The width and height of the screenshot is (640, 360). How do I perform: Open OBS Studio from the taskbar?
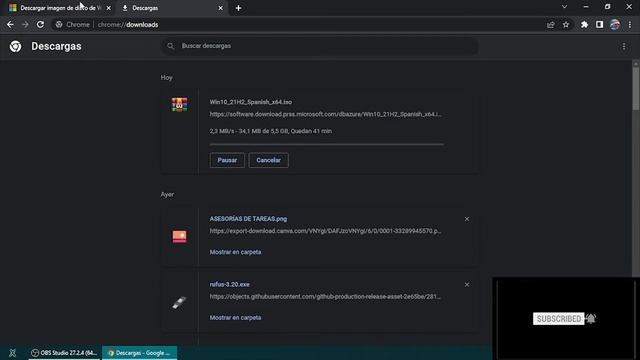tap(64, 353)
